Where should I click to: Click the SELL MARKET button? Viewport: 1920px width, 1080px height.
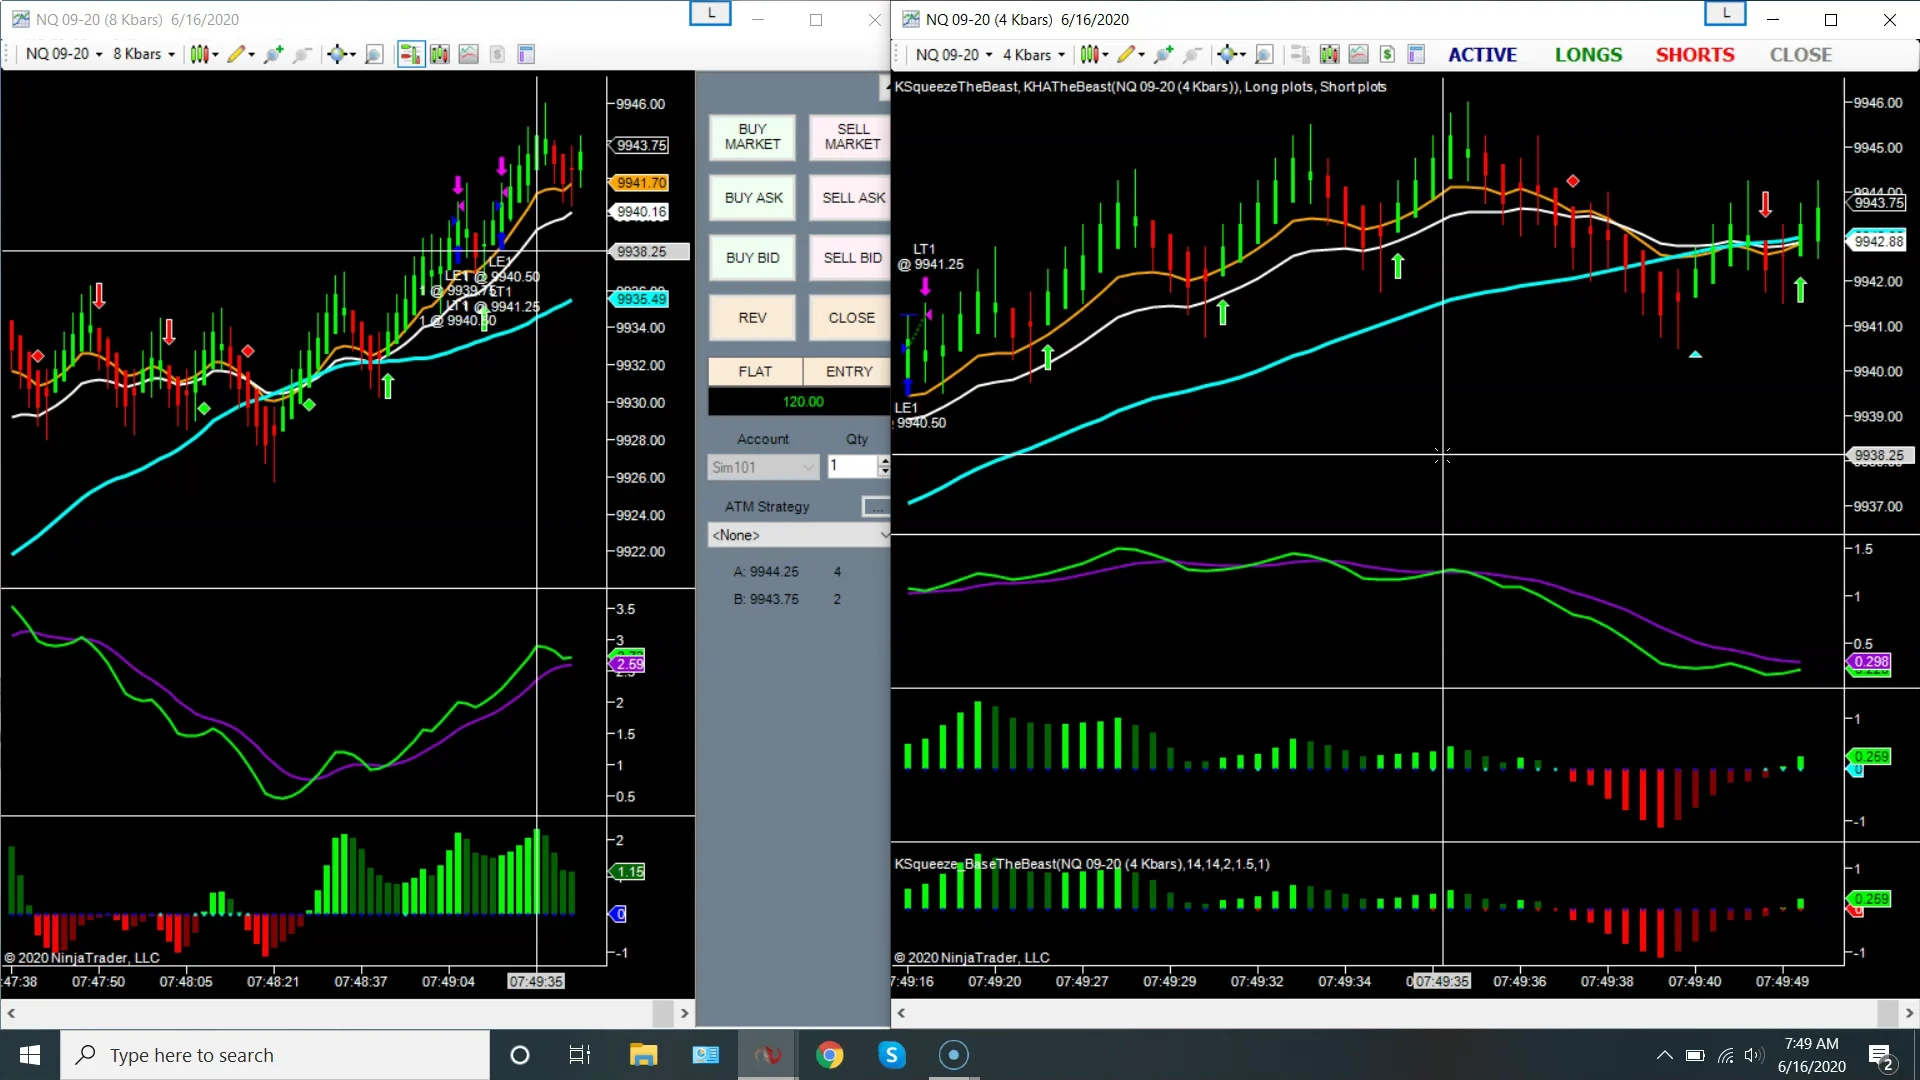850,137
